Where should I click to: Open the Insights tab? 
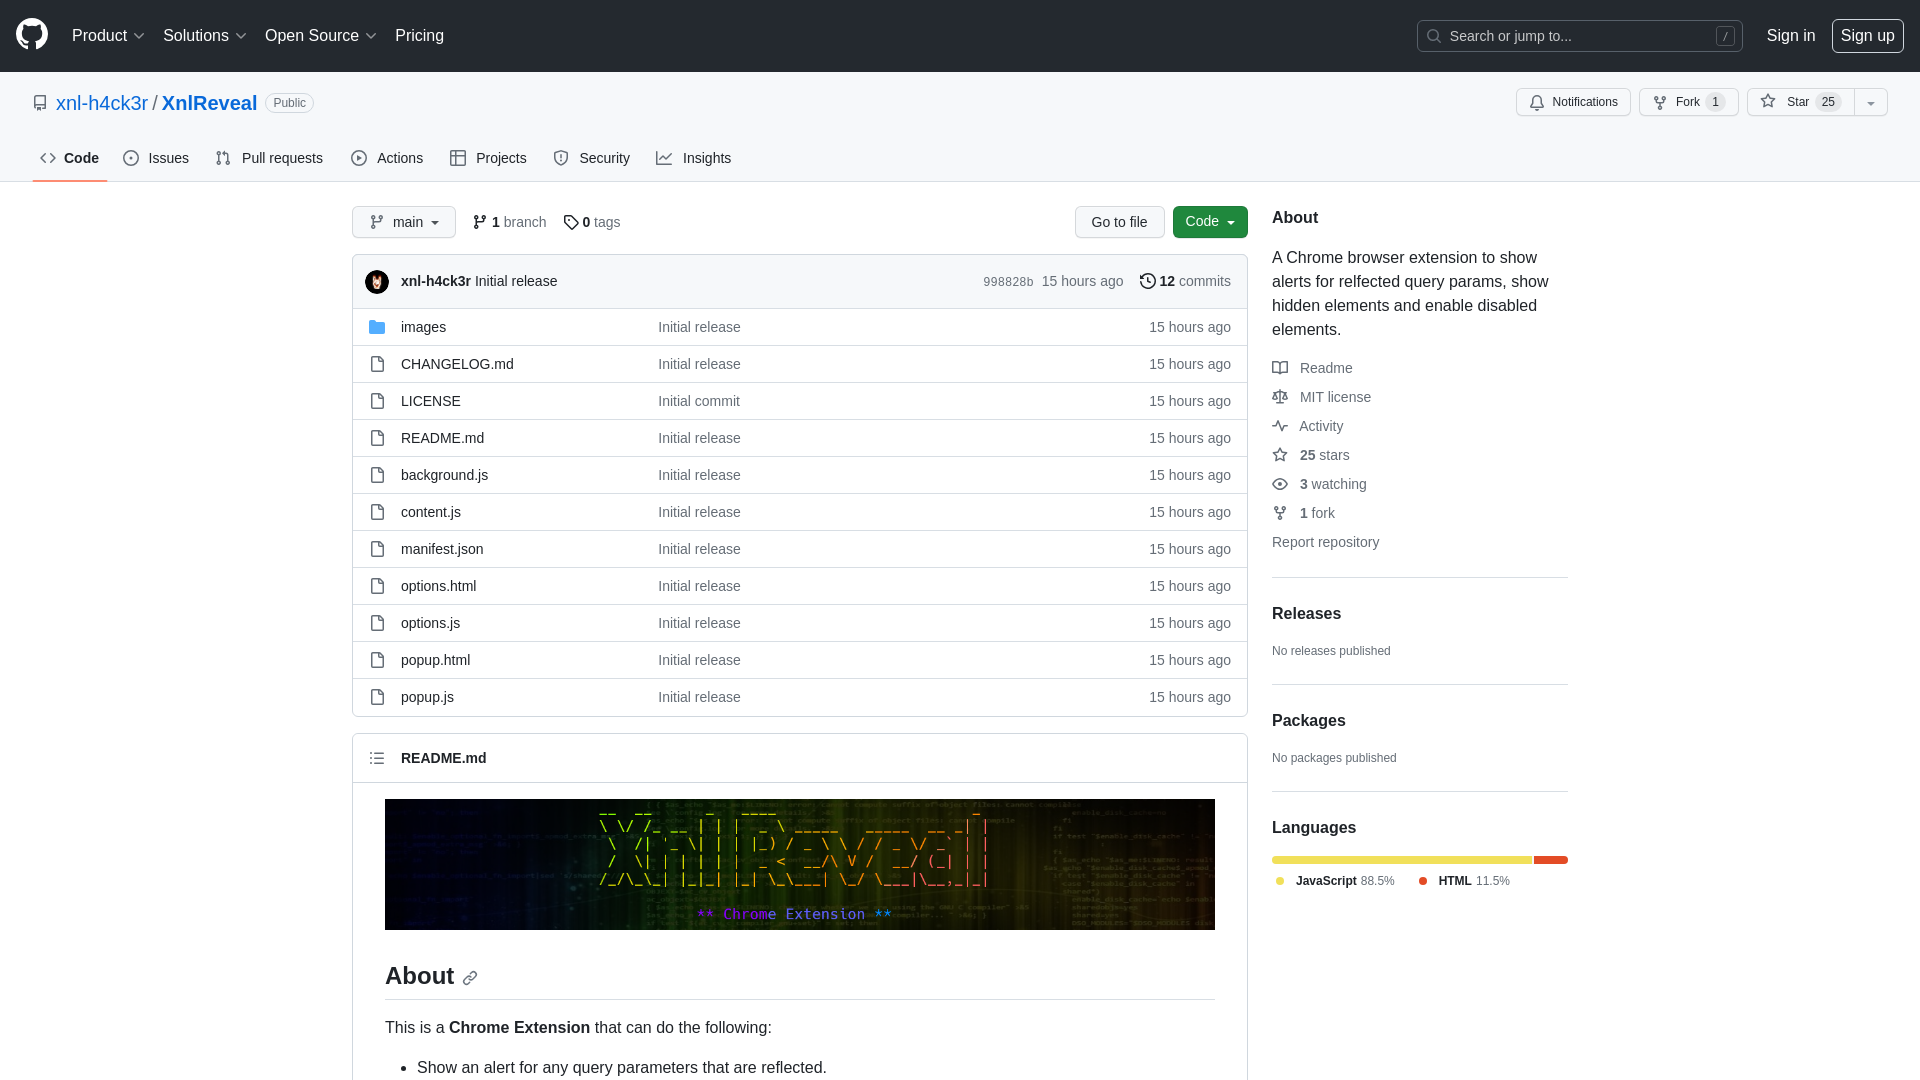pyautogui.click(x=694, y=158)
